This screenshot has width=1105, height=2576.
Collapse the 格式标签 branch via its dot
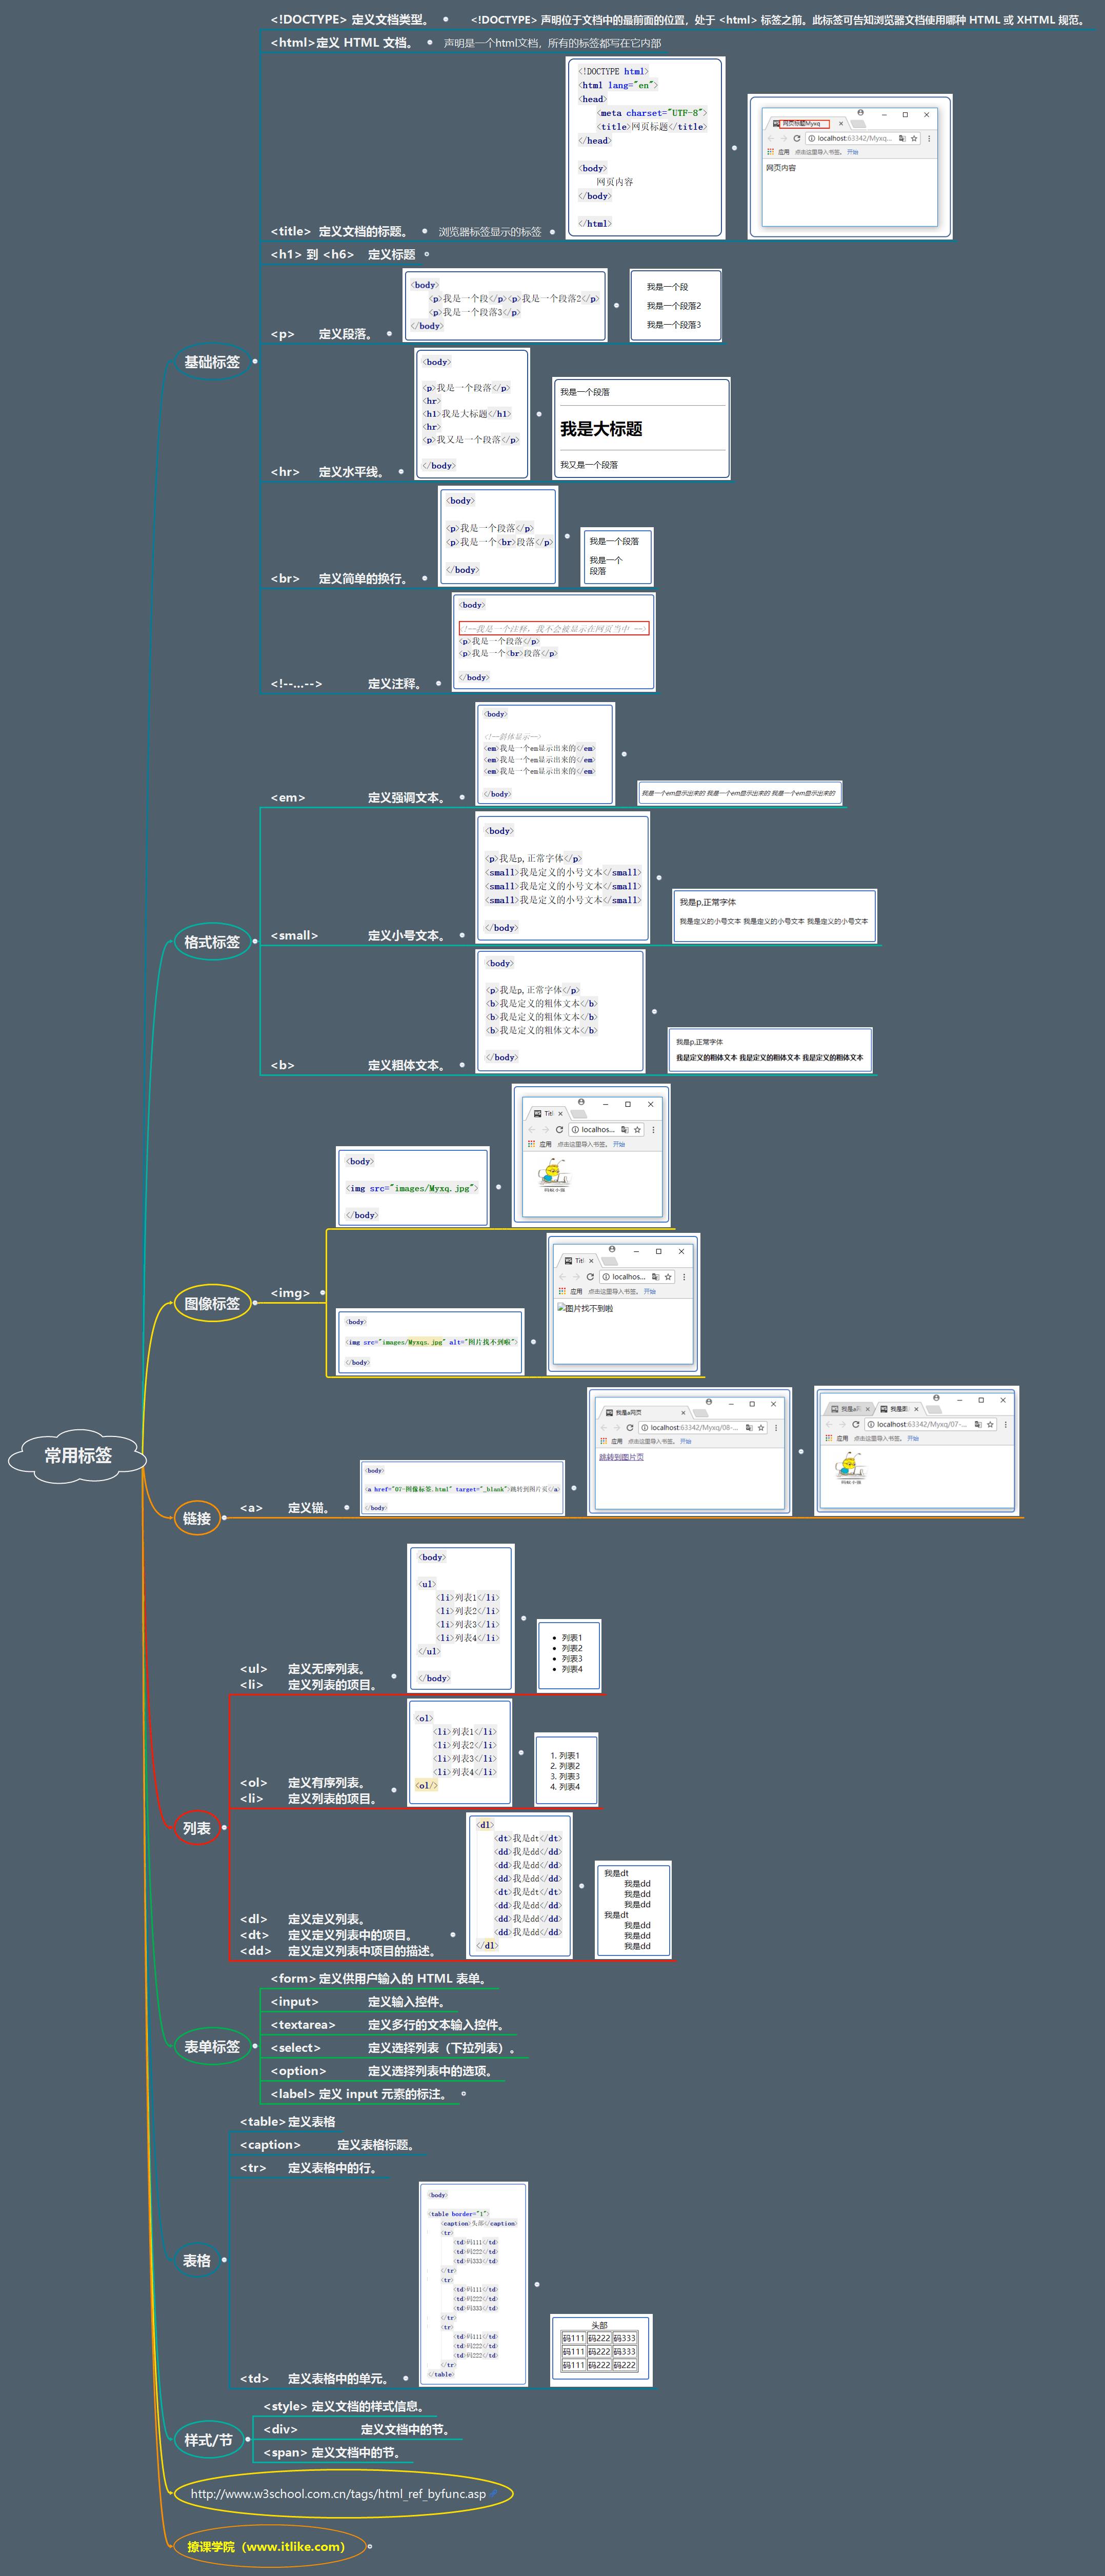255,942
